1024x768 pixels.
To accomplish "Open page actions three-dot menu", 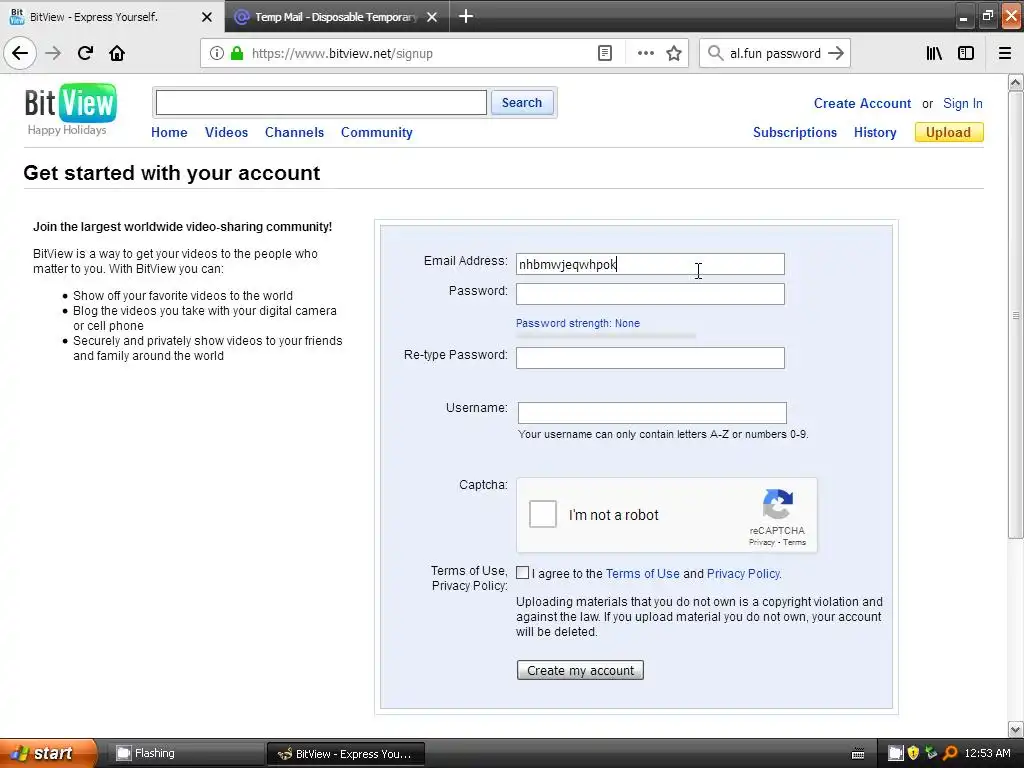I will 645,54.
